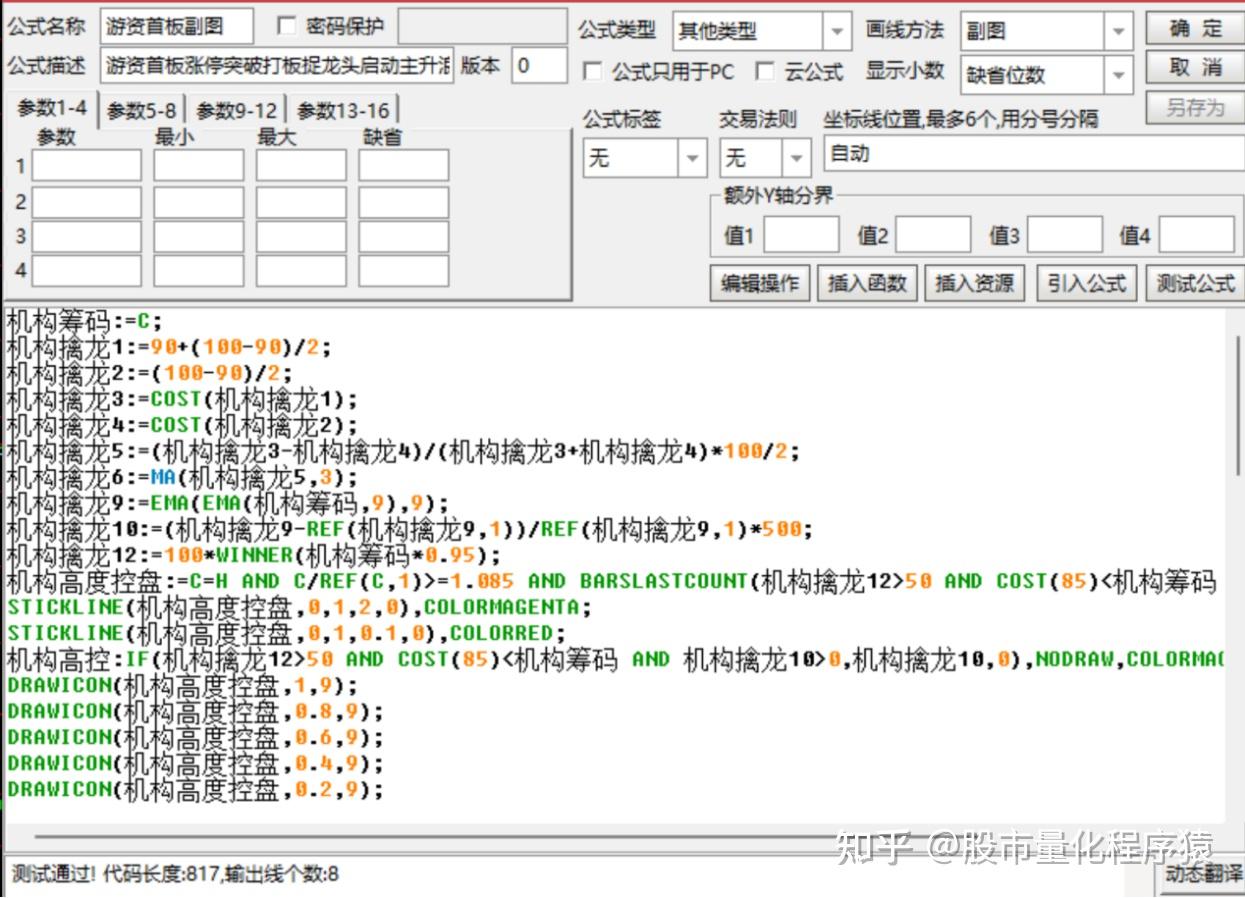1245x898 pixels.
Task: Switch to the 参数9-12 tab
Action: [x=236, y=111]
